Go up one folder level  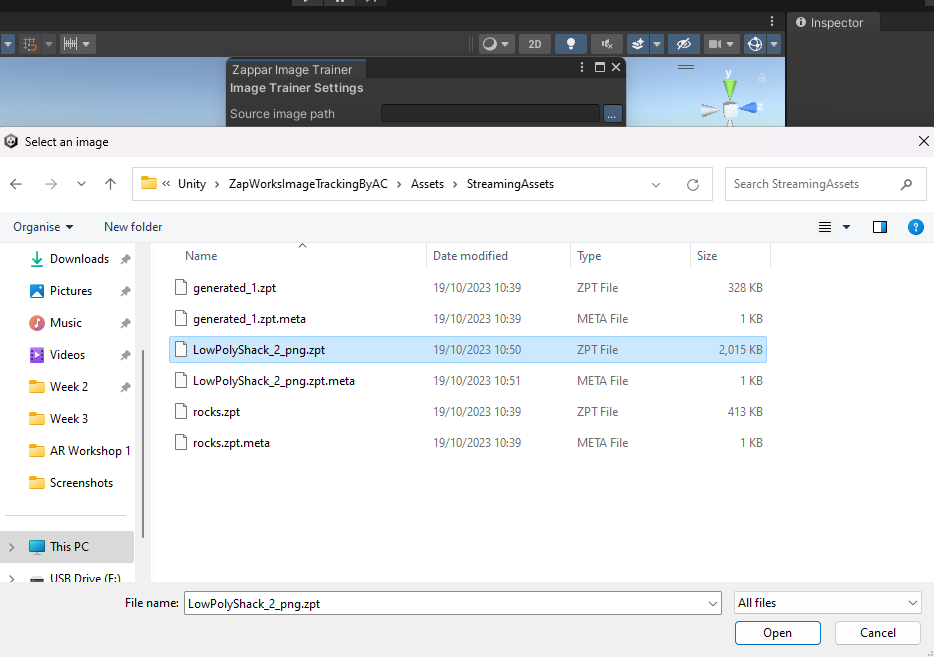click(110, 184)
